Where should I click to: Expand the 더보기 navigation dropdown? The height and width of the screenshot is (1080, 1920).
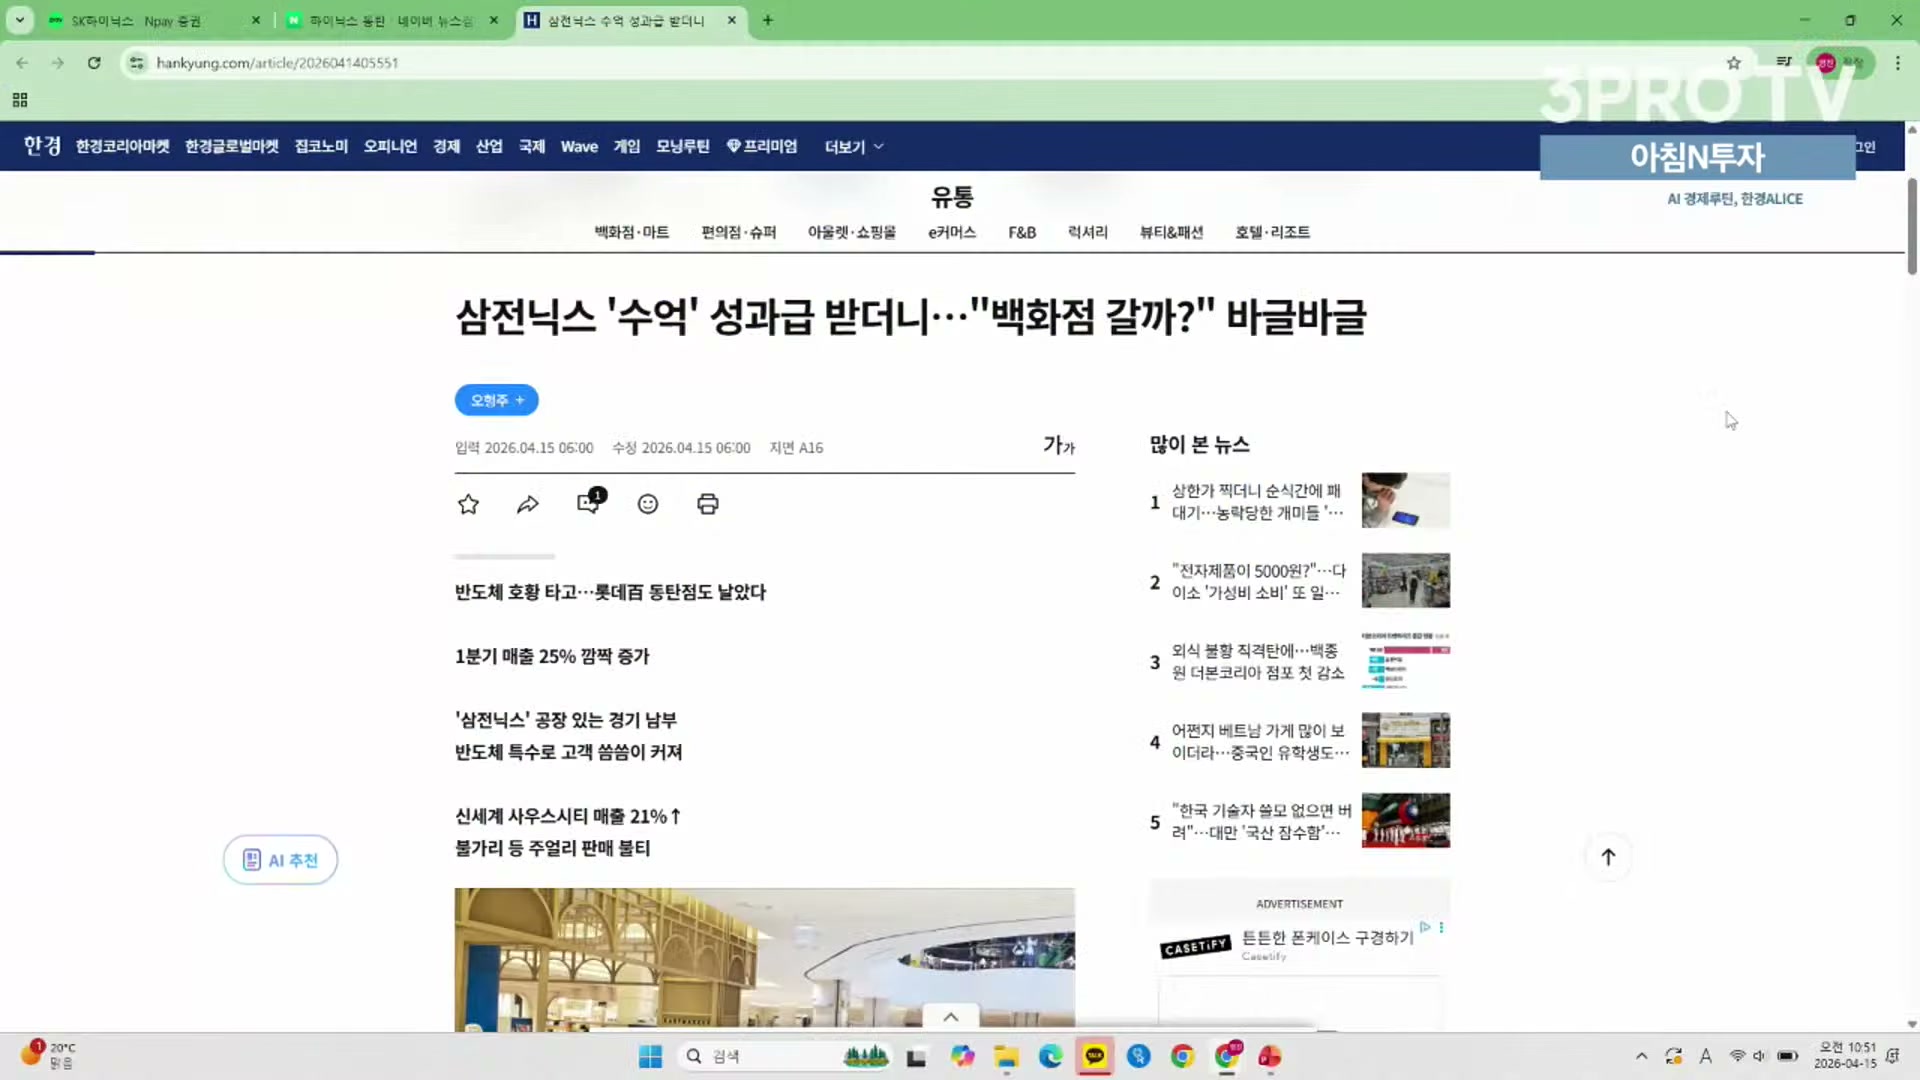pyautogui.click(x=853, y=147)
